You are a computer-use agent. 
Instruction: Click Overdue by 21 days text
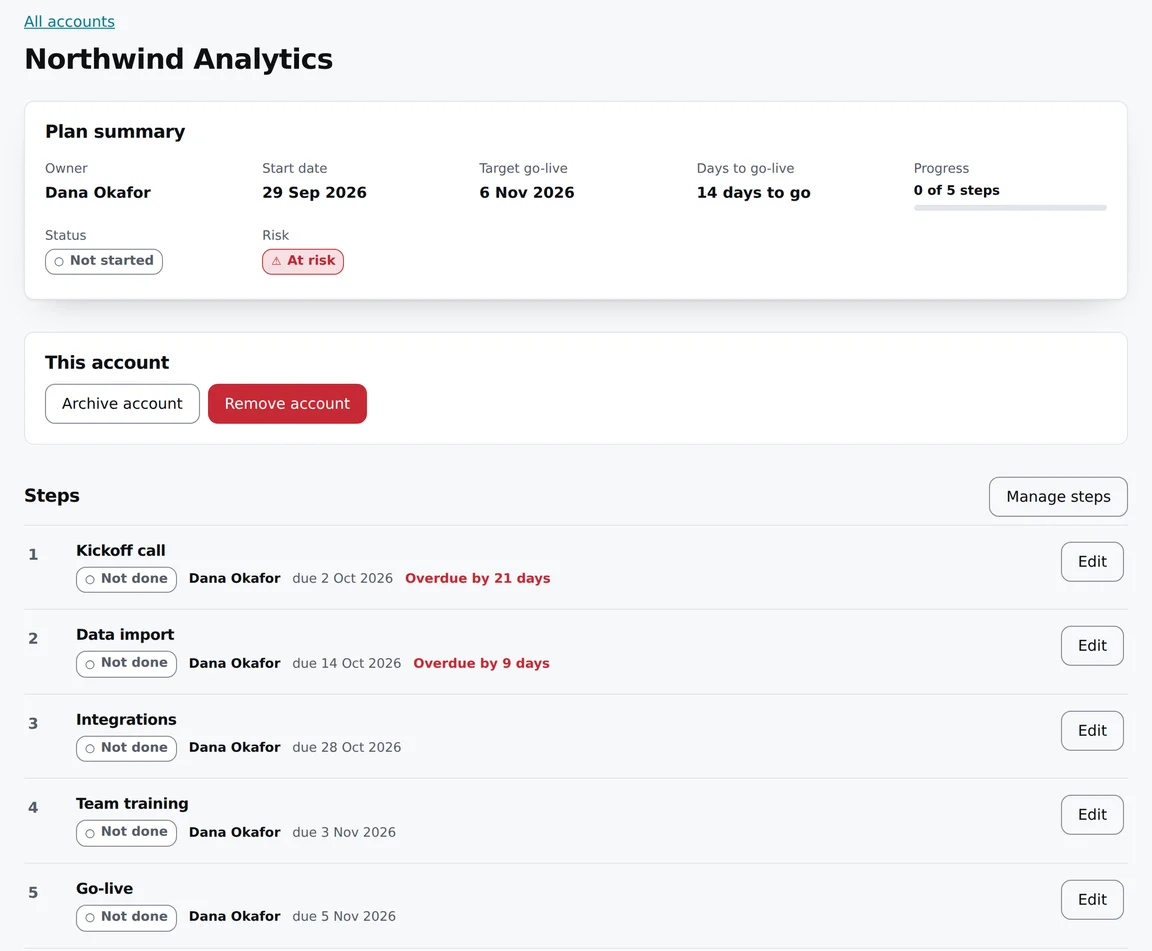pyautogui.click(x=478, y=578)
